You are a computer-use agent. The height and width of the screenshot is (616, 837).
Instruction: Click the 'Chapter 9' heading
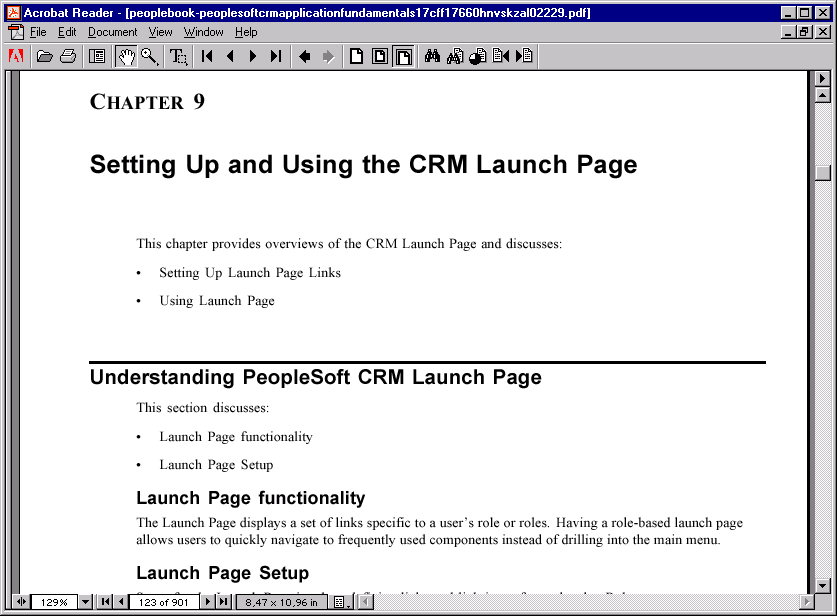147,101
